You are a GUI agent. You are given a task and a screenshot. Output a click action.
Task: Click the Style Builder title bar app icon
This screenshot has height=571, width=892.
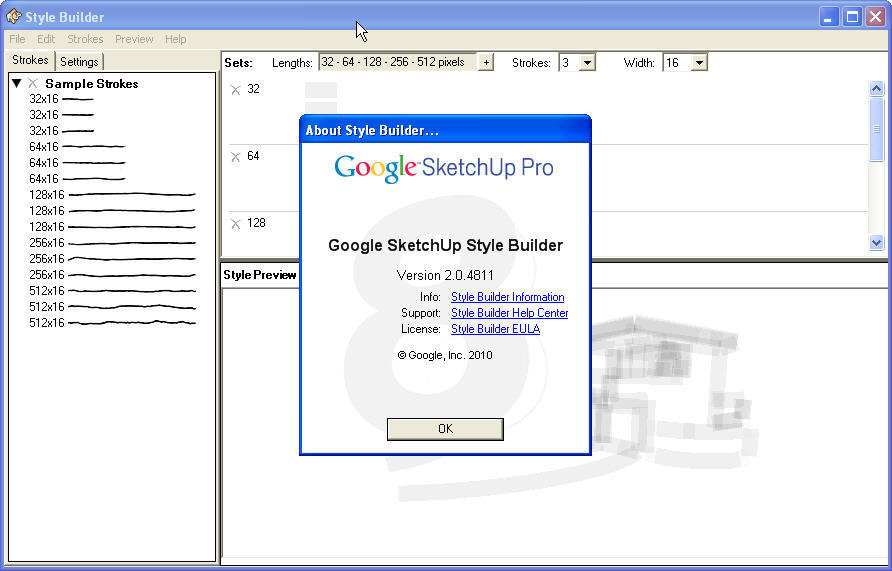tap(14, 16)
